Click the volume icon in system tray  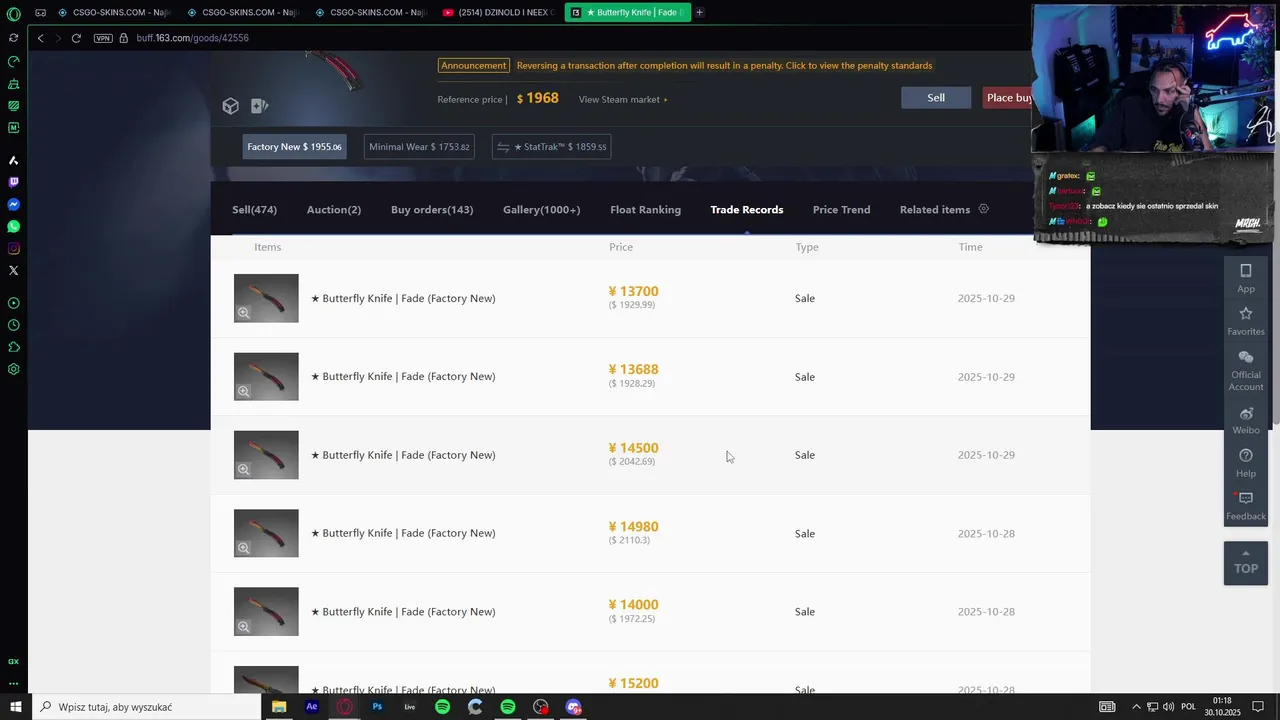[1168, 707]
